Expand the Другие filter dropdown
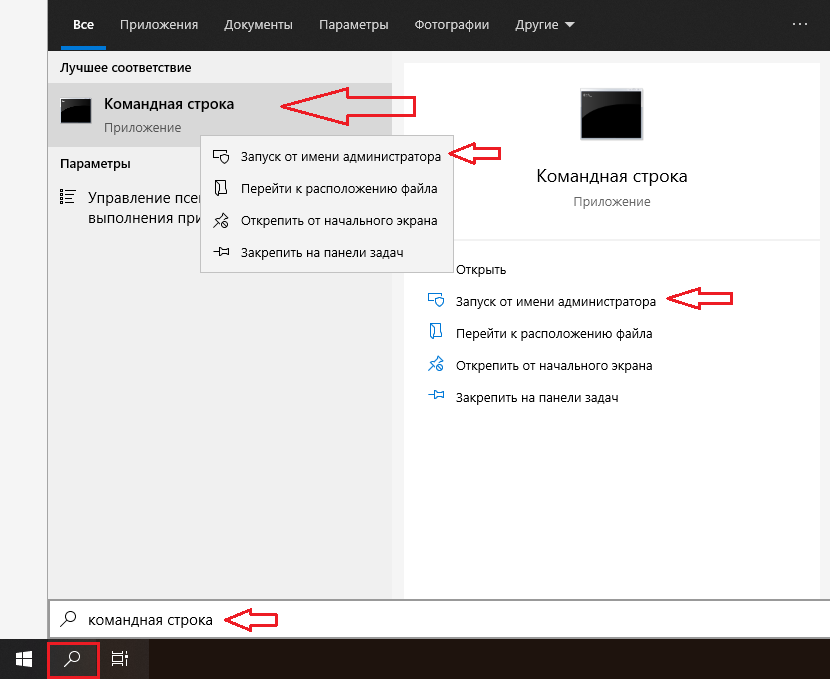The width and height of the screenshot is (830, 679). pos(544,24)
